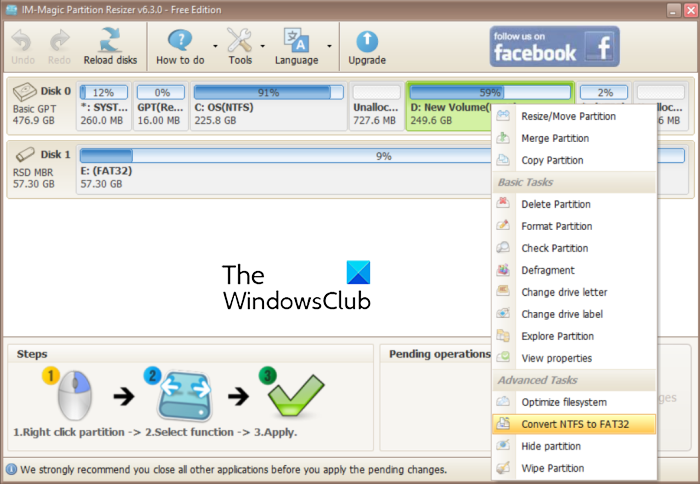Choose Resize/Move Partition from context menu
700x484 pixels.
(575, 116)
